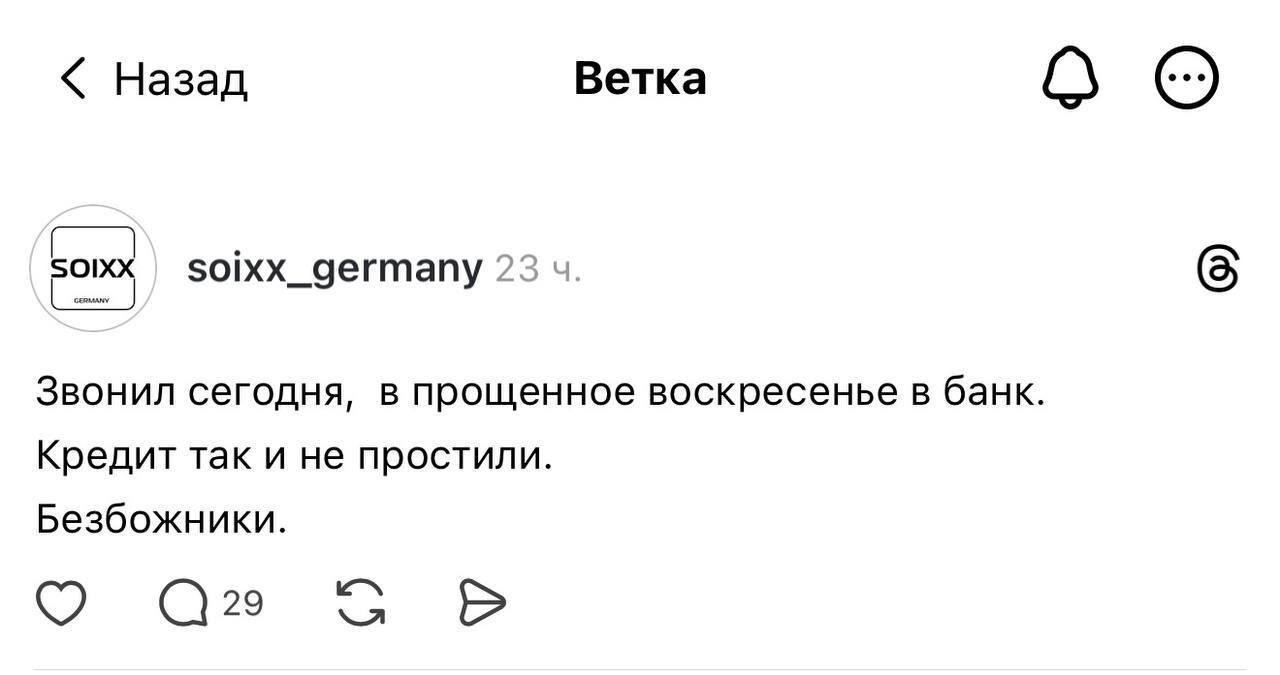Repost the soixx_germany post
Image resolution: width=1280 pixels, height=675 pixels.
361,601
